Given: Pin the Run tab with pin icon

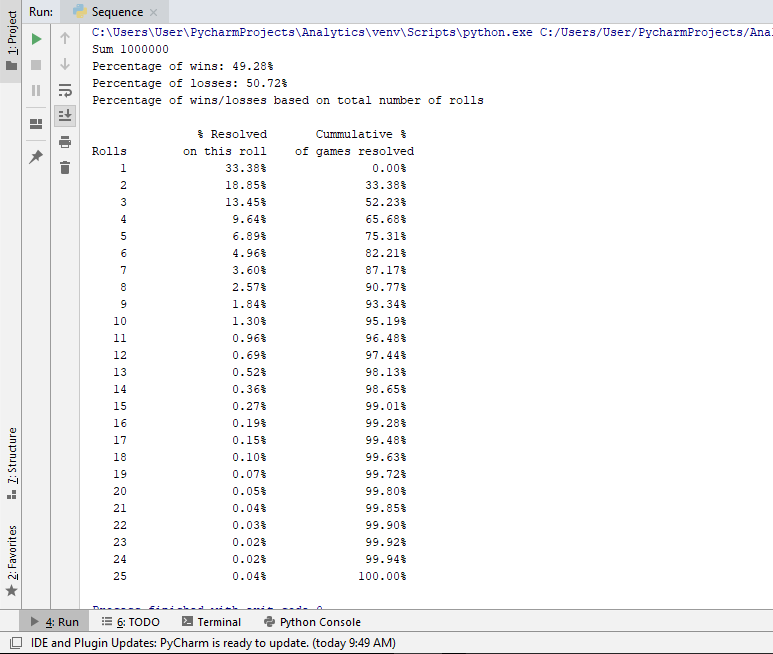Looking at the screenshot, I should (36, 157).
